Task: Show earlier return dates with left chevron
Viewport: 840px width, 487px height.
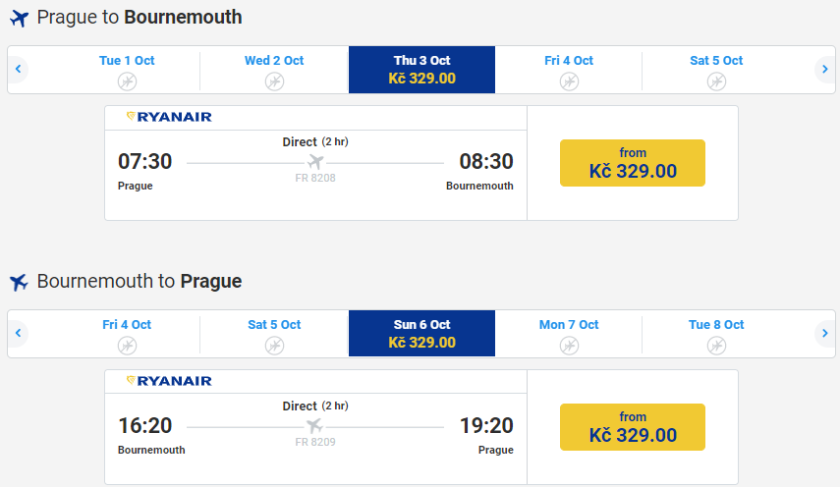Action: tap(18, 334)
